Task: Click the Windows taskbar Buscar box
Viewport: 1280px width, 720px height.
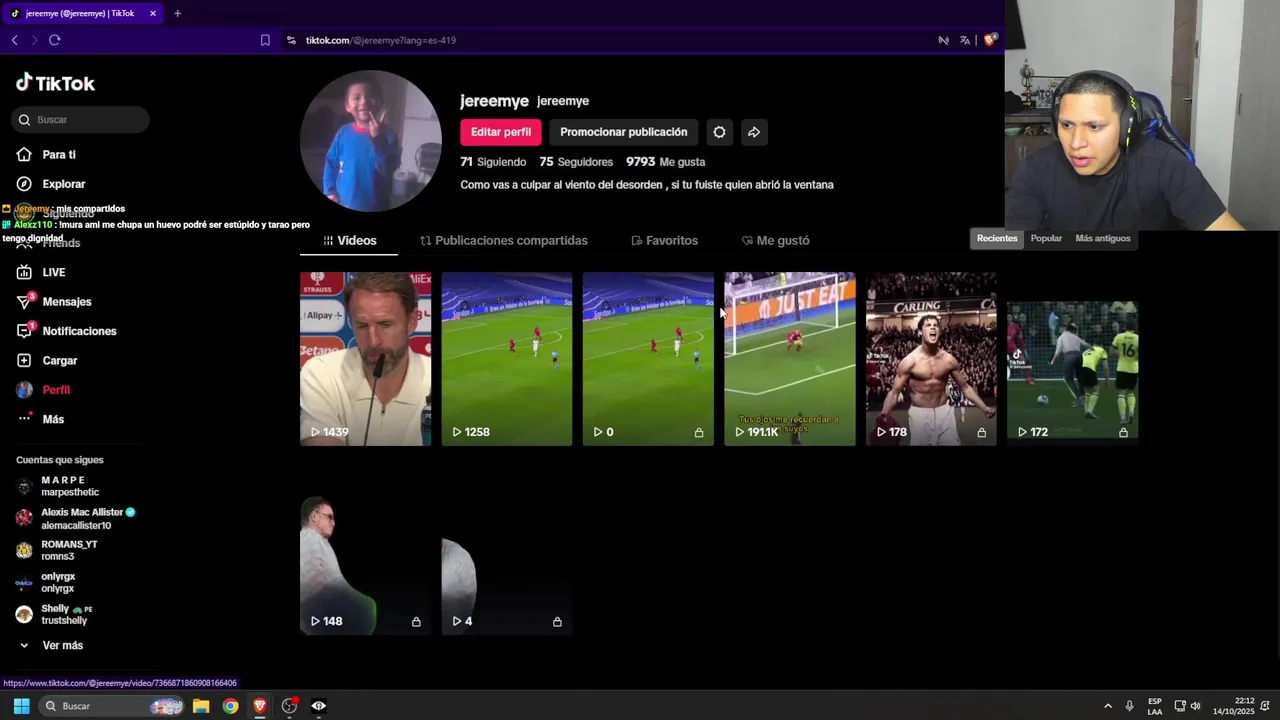Action: point(111,706)
